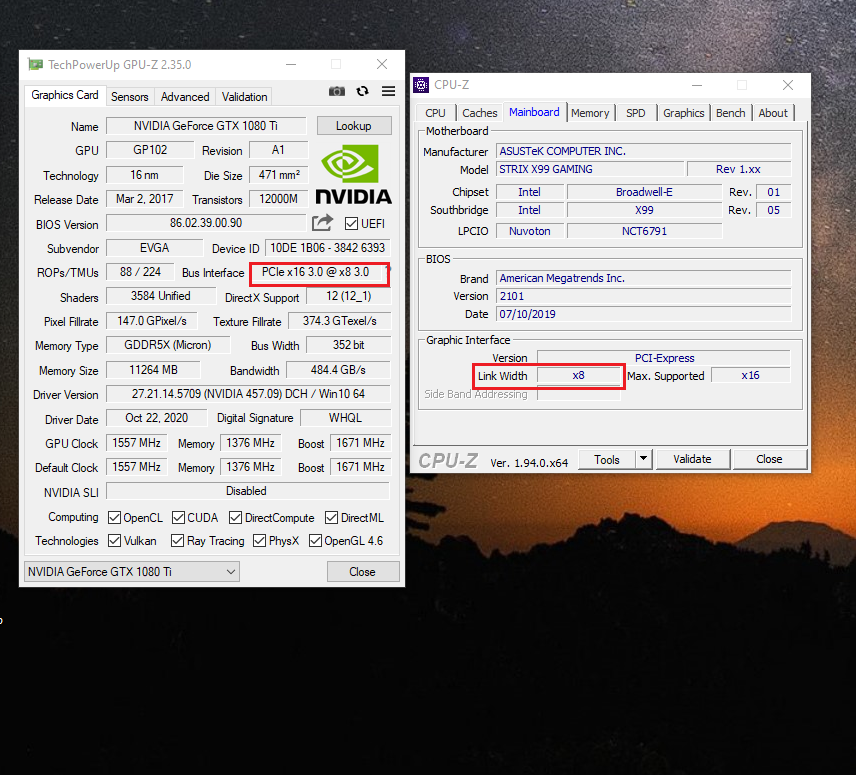Screen dimensions: 856x775
Task: Toggle the DirectML checkbox
Action: [331, 517]
